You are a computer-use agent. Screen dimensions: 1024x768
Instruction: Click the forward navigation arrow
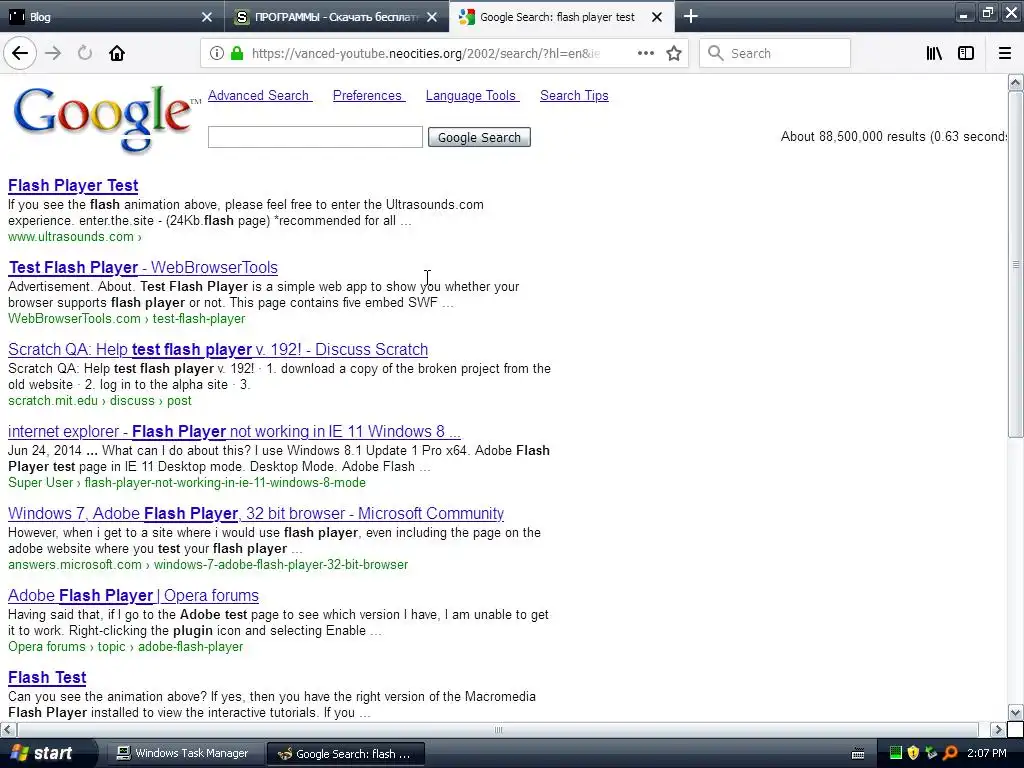point(53,53)
